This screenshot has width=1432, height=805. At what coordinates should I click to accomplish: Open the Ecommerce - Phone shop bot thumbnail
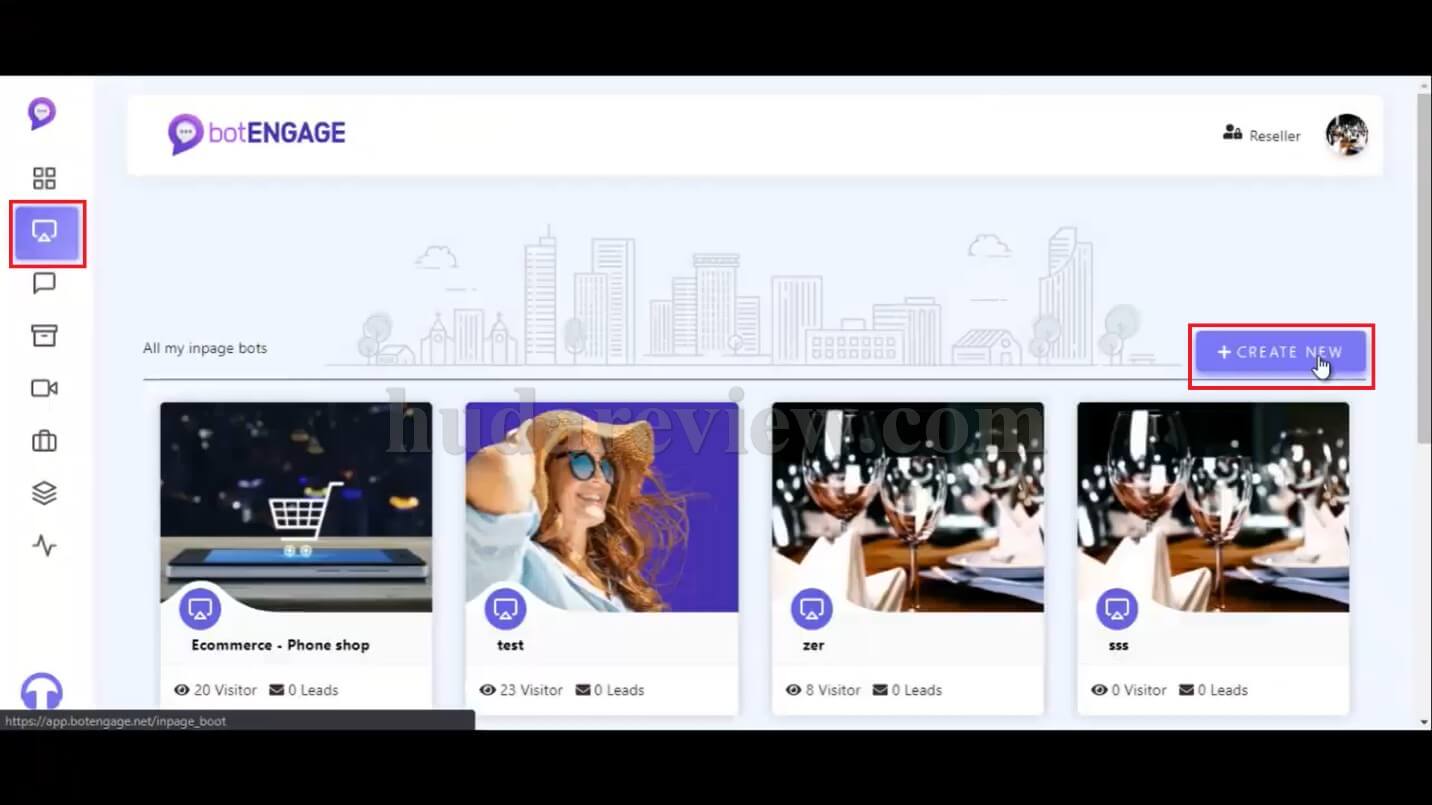point(296,507)
